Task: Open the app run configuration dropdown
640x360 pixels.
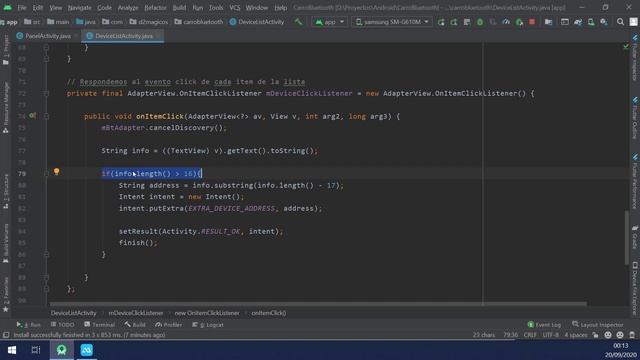Action: (x=329, y=22)
